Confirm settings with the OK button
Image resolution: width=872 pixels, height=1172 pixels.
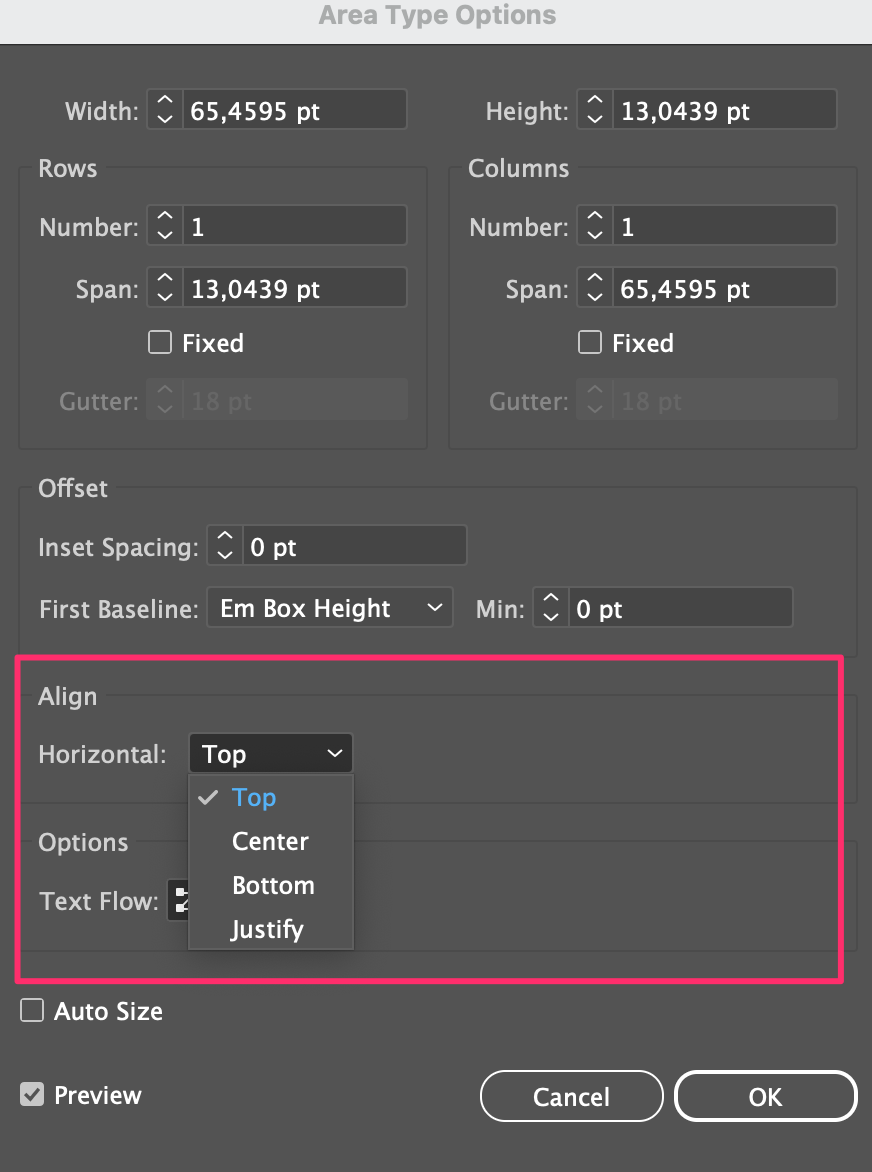click(765, 1096)
